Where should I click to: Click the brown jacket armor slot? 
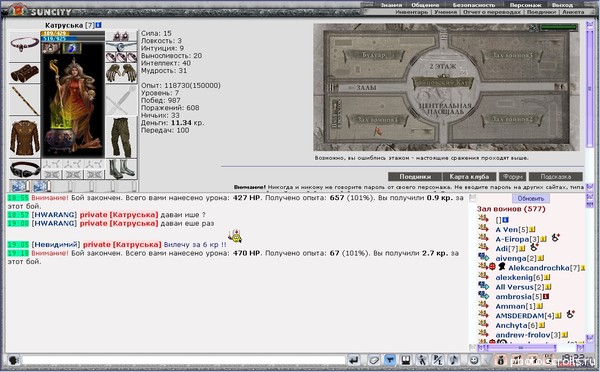[x=24, y=138]
